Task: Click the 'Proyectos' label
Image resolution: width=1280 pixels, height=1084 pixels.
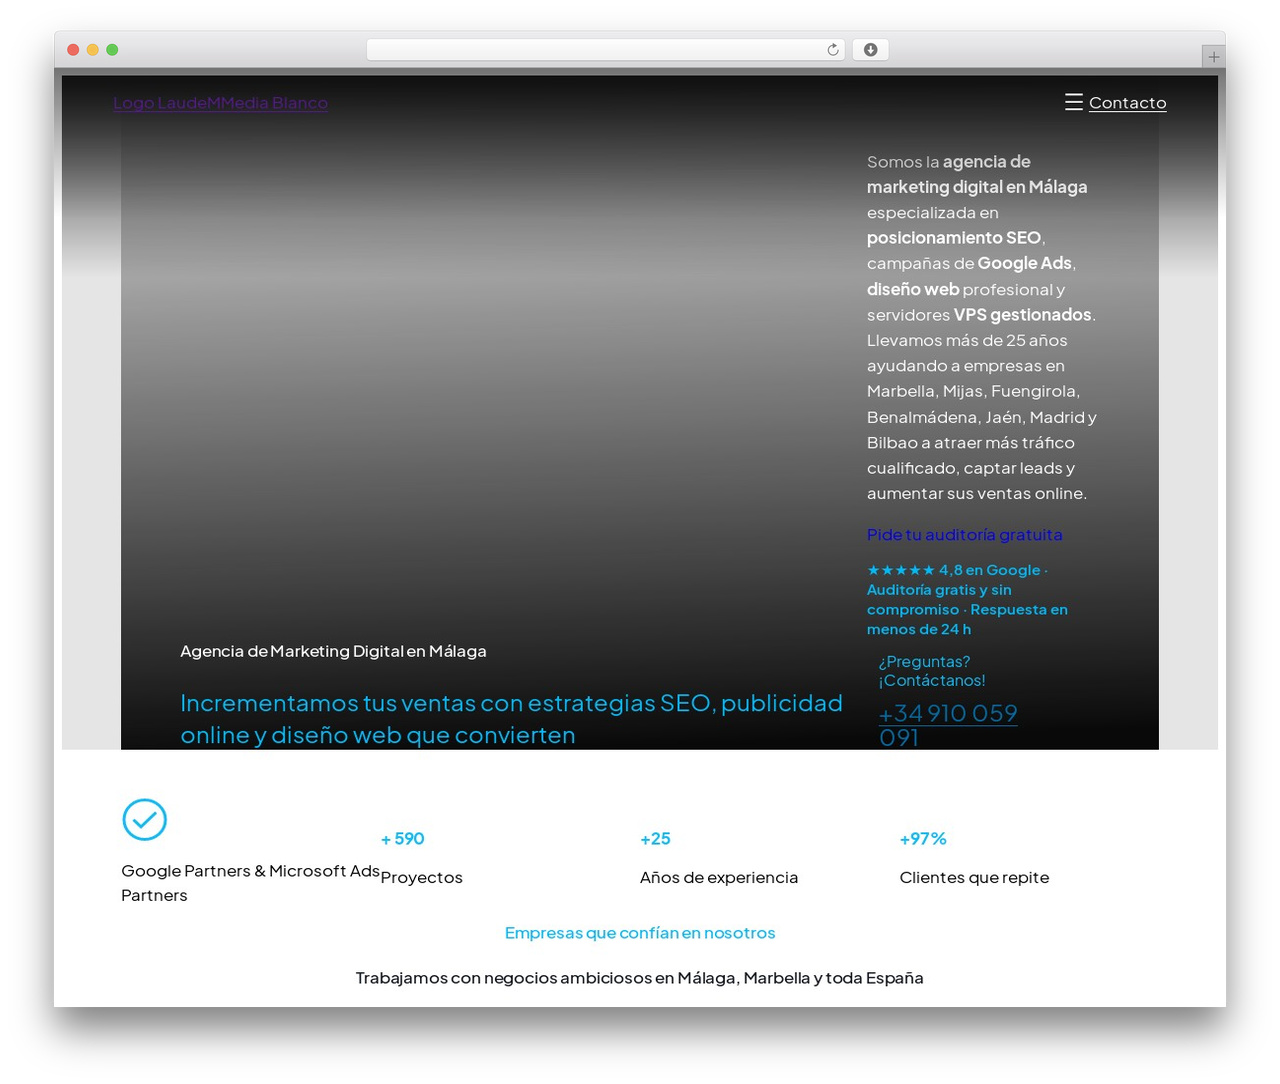Action: click(x=422, y=878)
